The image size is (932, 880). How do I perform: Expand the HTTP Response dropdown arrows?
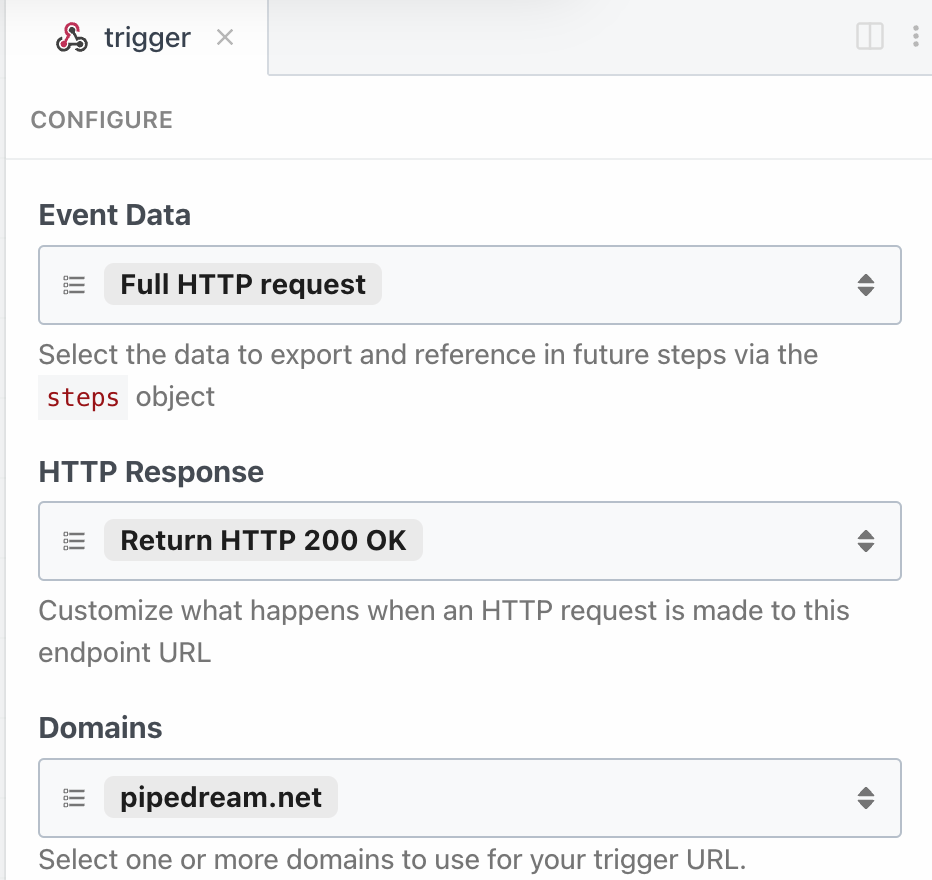pyautogui.click(x=866, y=541)
